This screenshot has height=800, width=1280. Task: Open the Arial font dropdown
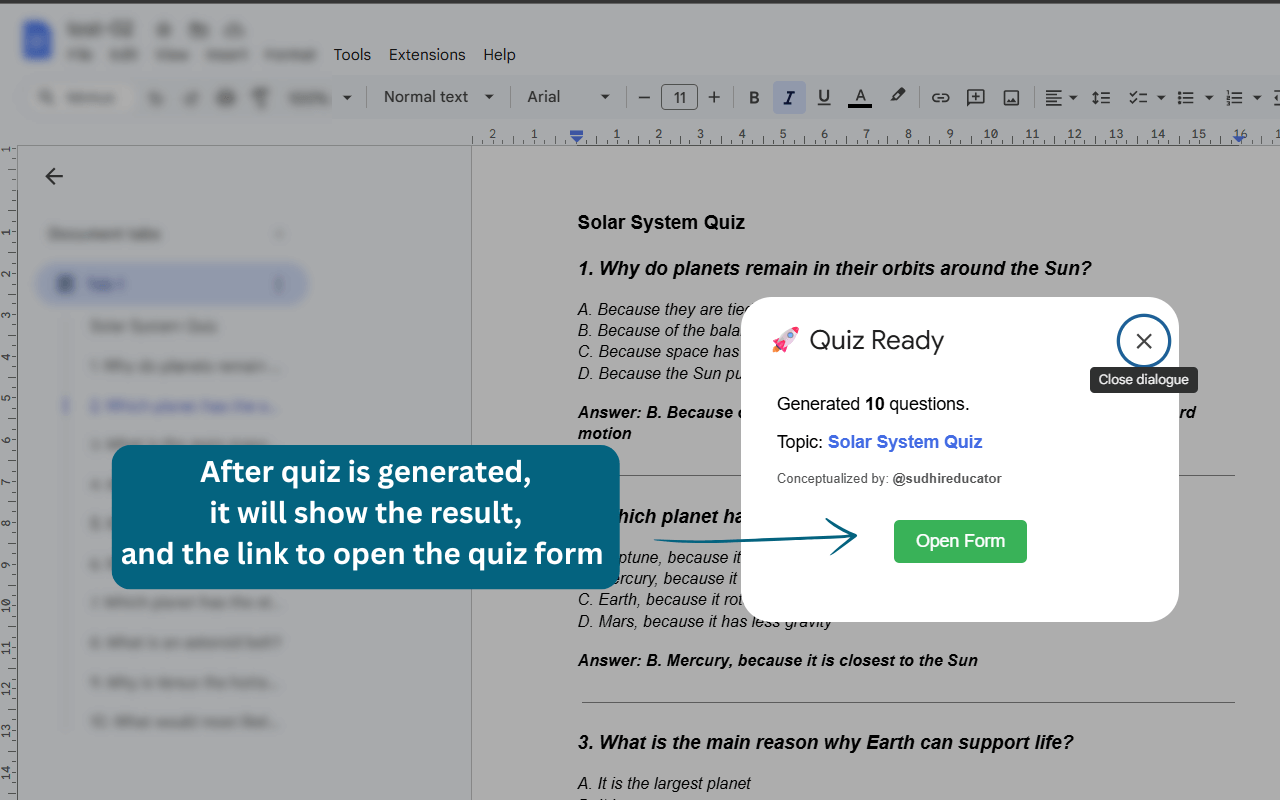(568, 97)
